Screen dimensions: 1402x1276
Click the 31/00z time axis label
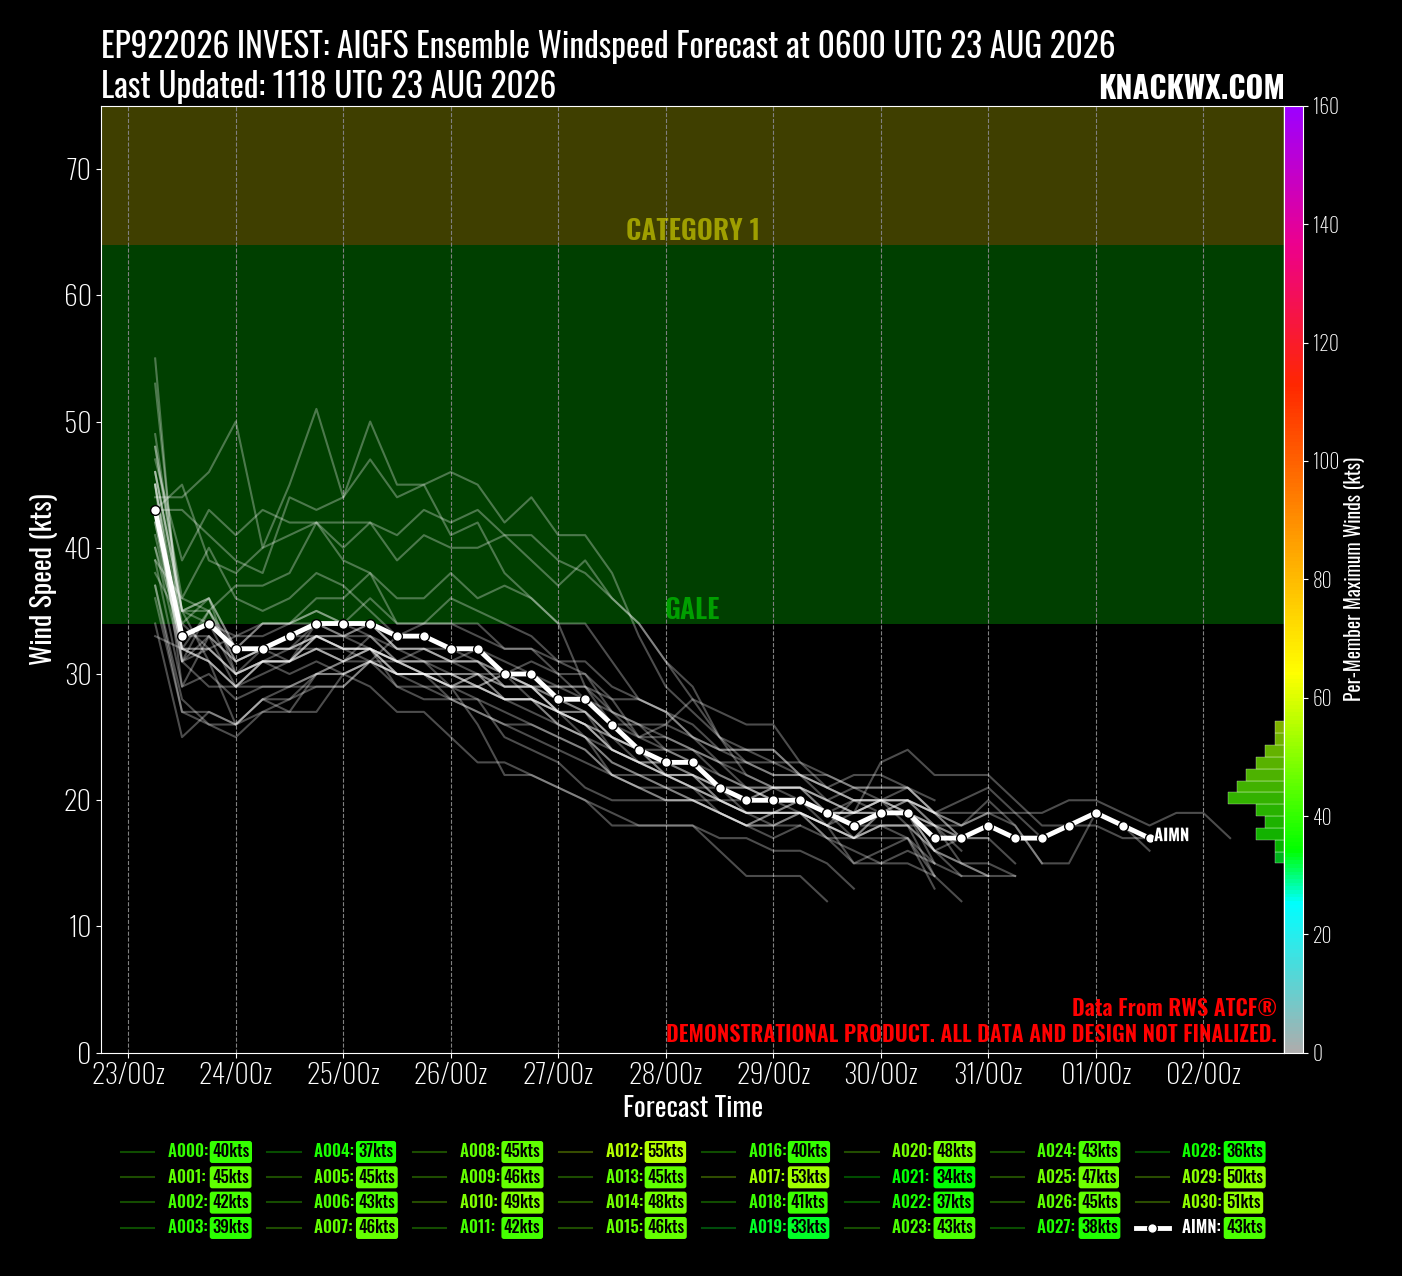[x=988, y=1074]
